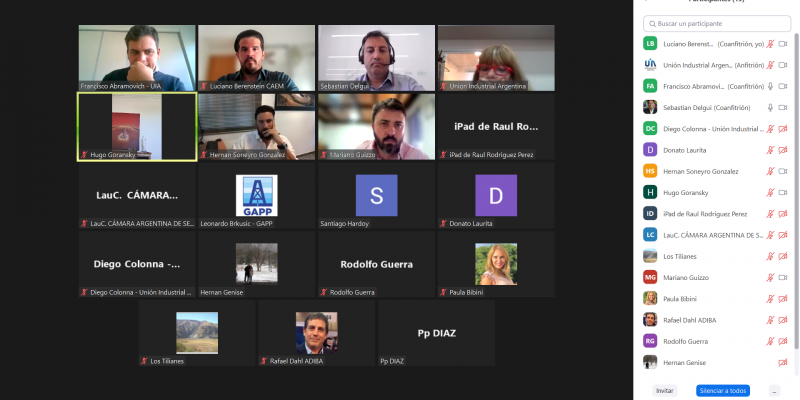Click disabled camera icon in Diego Colonna list row

point(783,129)
